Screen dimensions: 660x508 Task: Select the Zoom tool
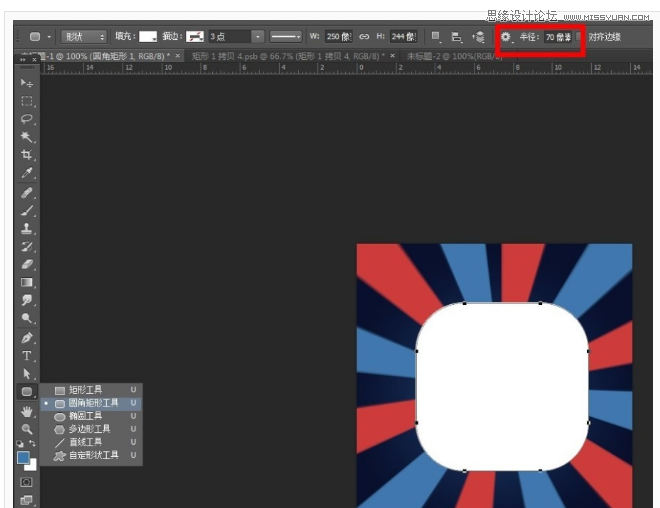[27, 429]
